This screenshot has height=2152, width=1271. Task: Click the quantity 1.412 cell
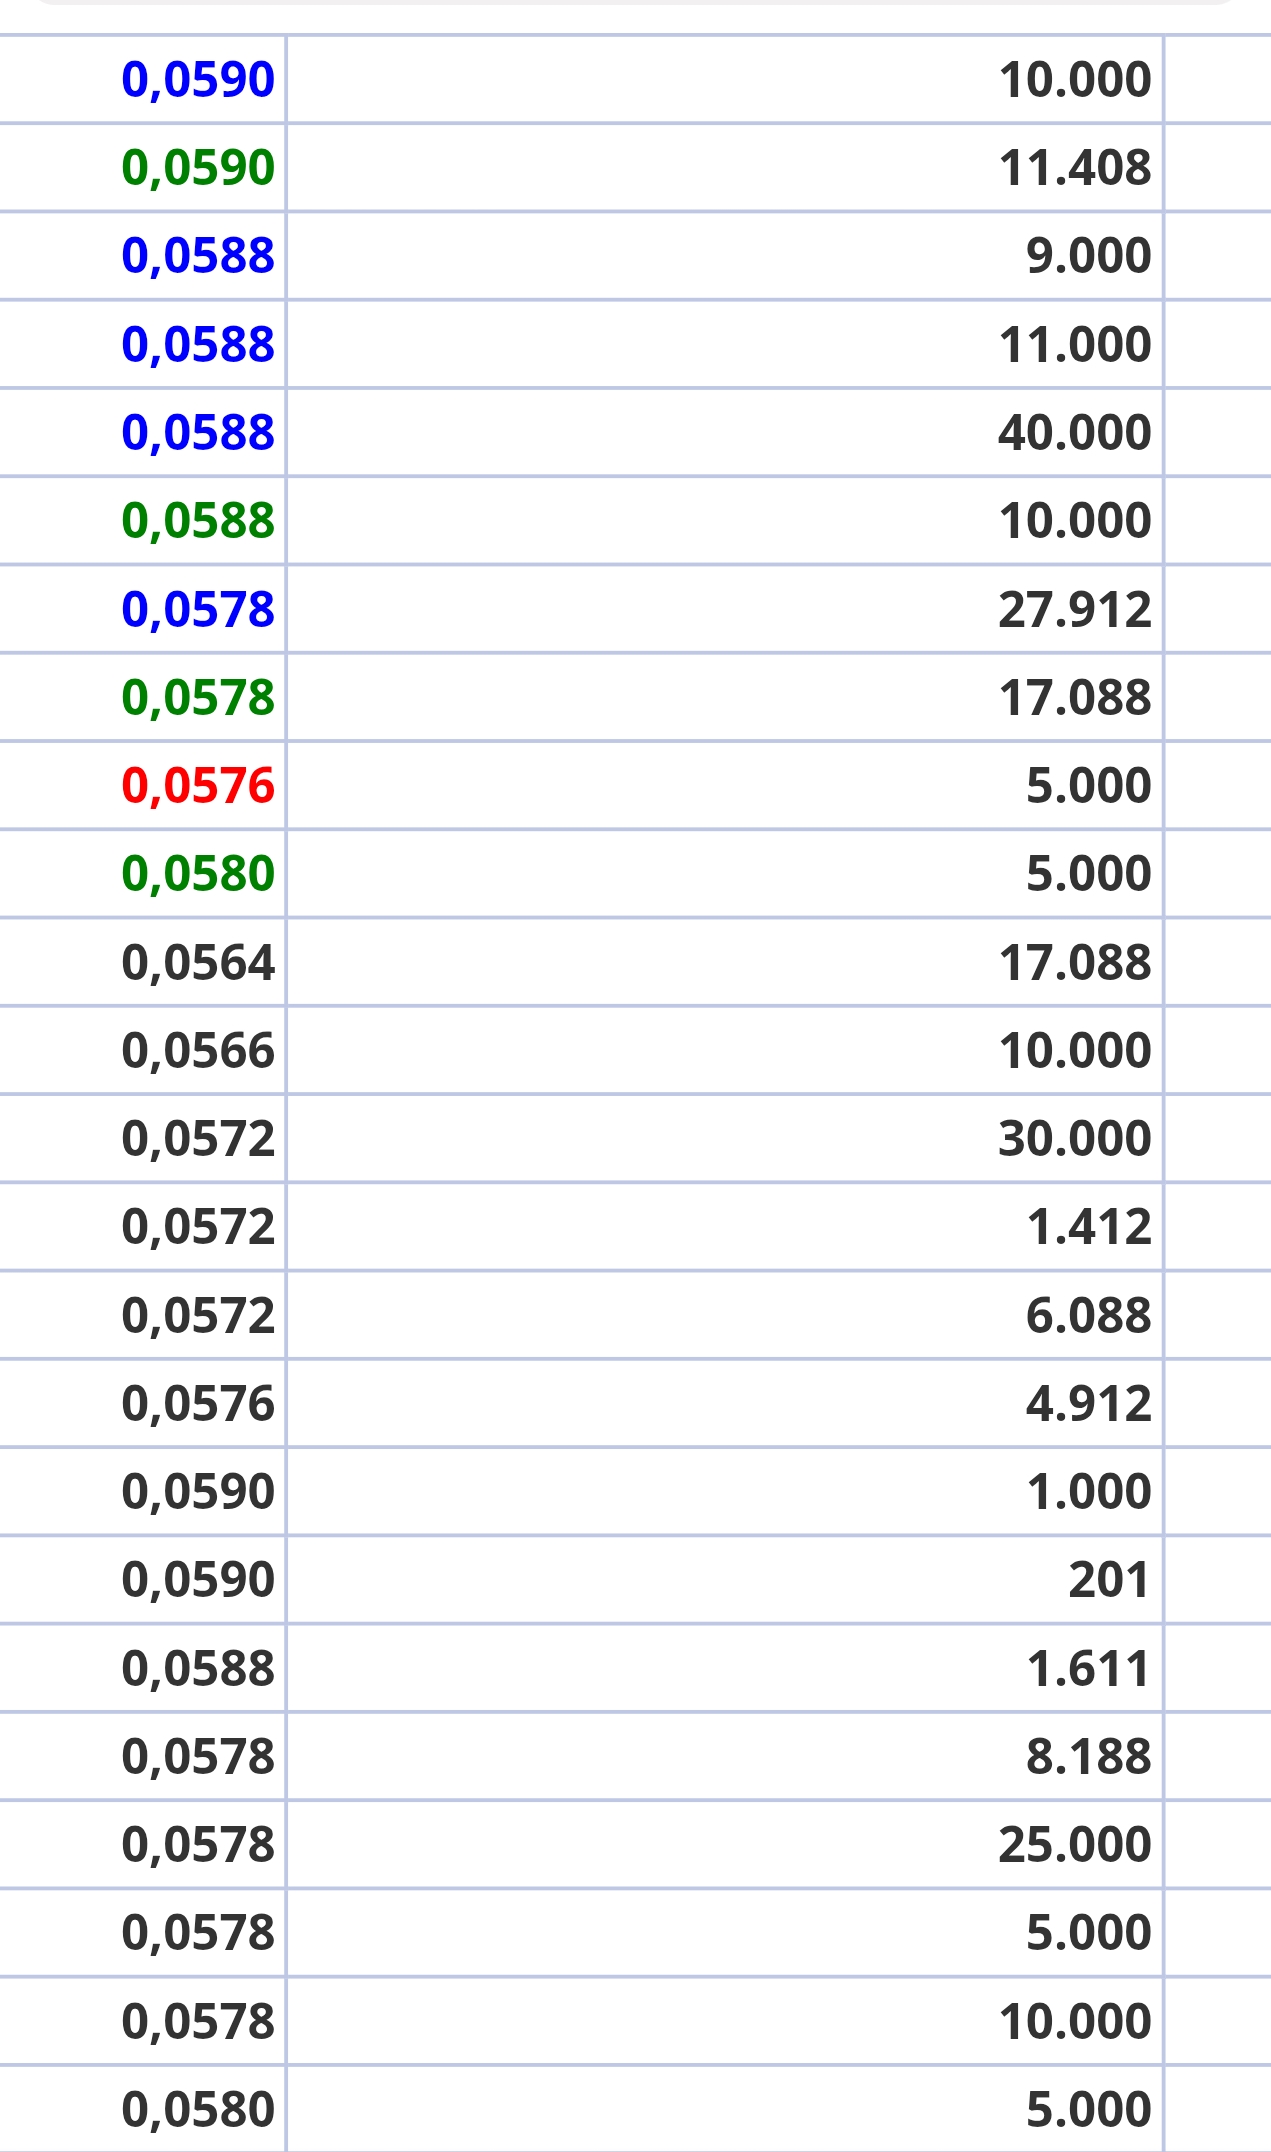tap(725, 1226)
